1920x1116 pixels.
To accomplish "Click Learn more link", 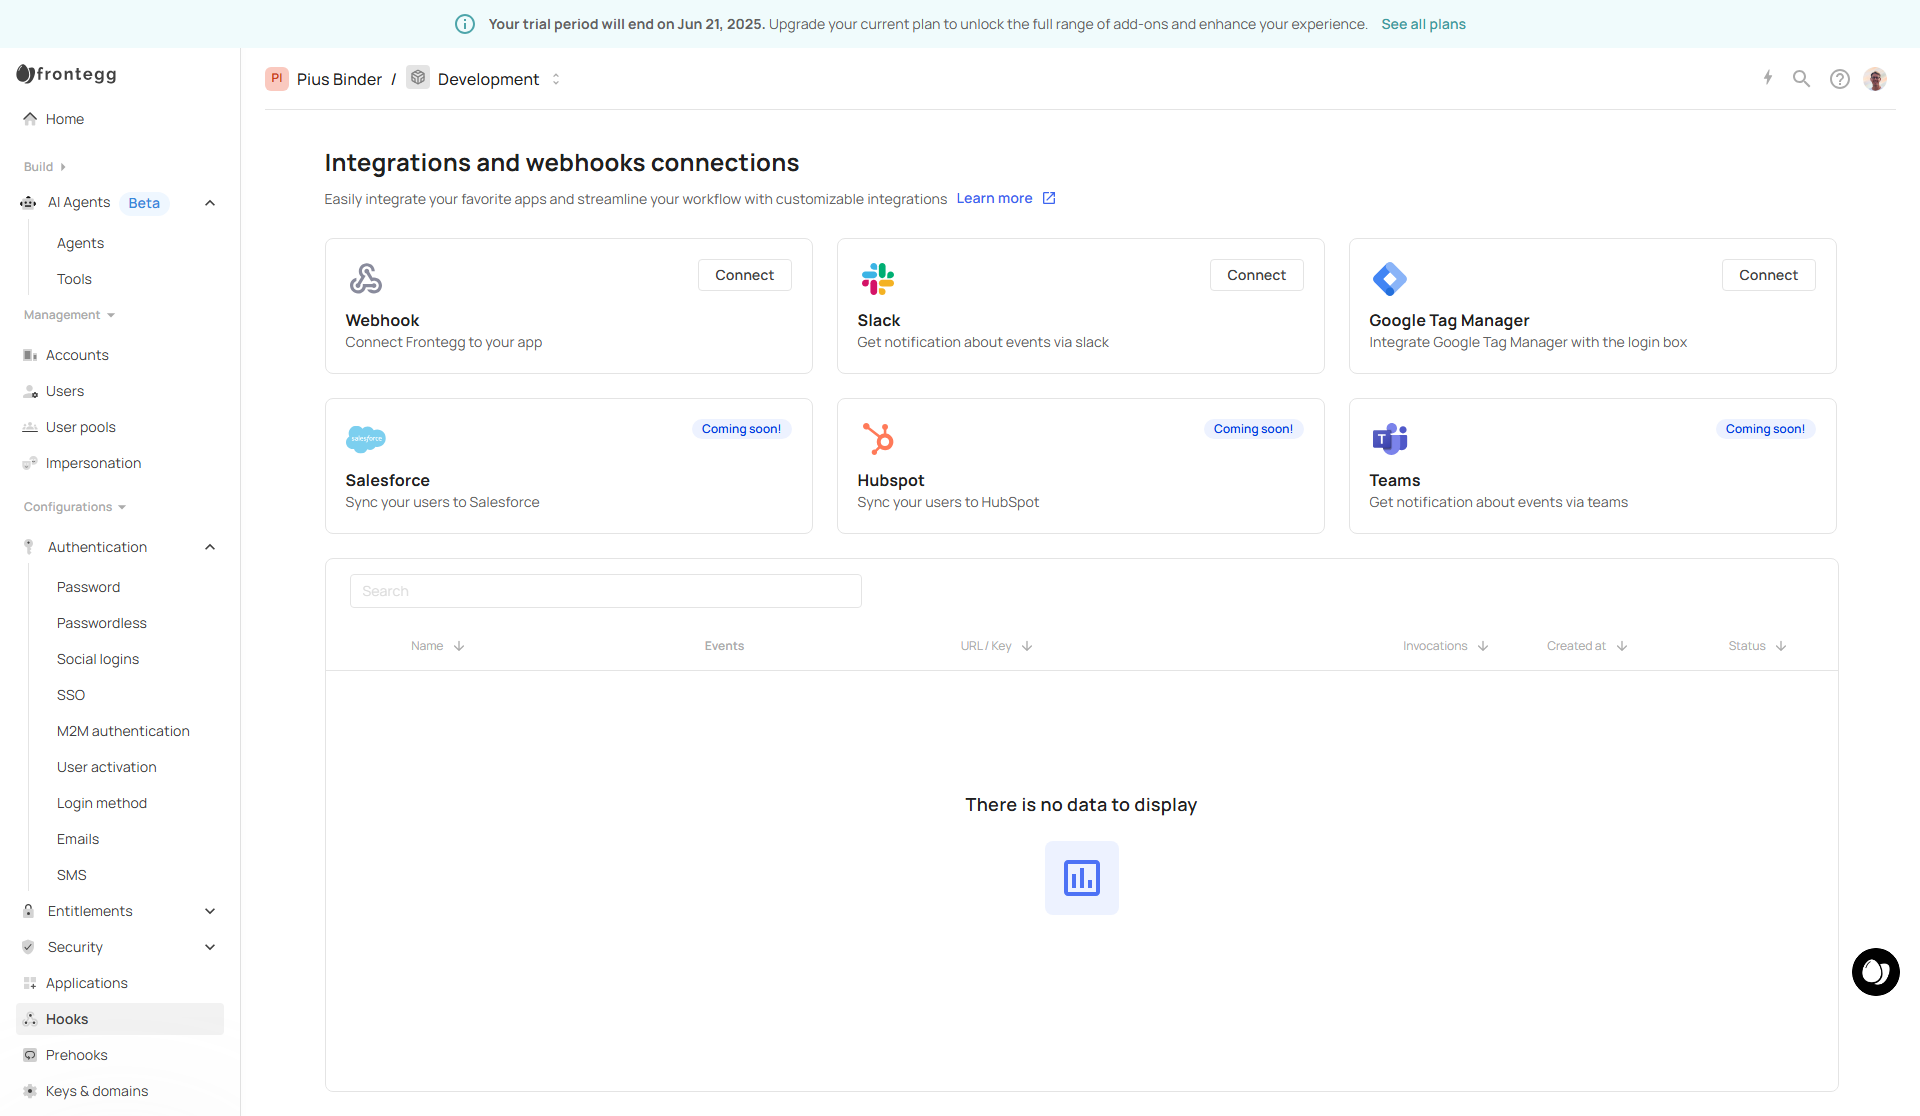I will click(x=1006, y=198).
